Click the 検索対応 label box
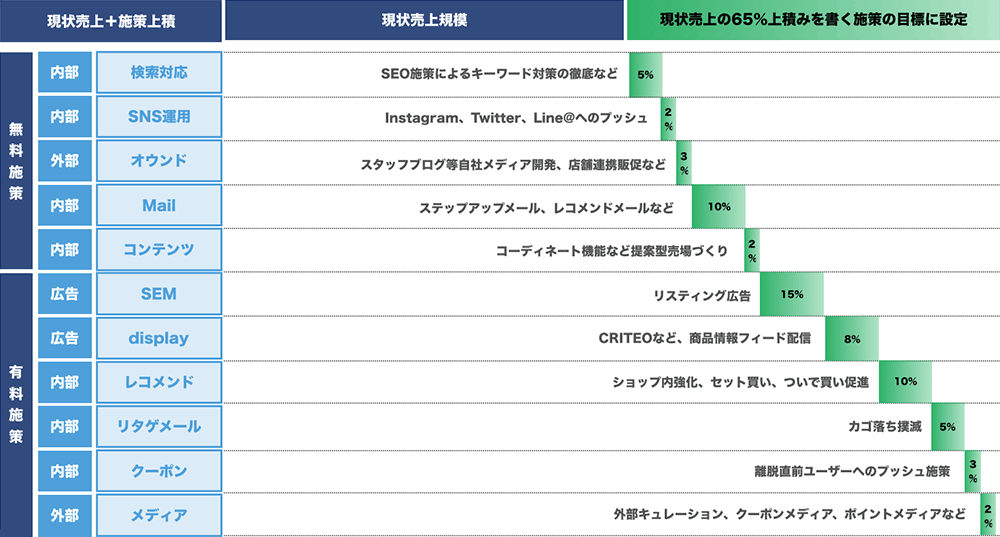This screenshot has height=537, width=1000. pos(159,73)
